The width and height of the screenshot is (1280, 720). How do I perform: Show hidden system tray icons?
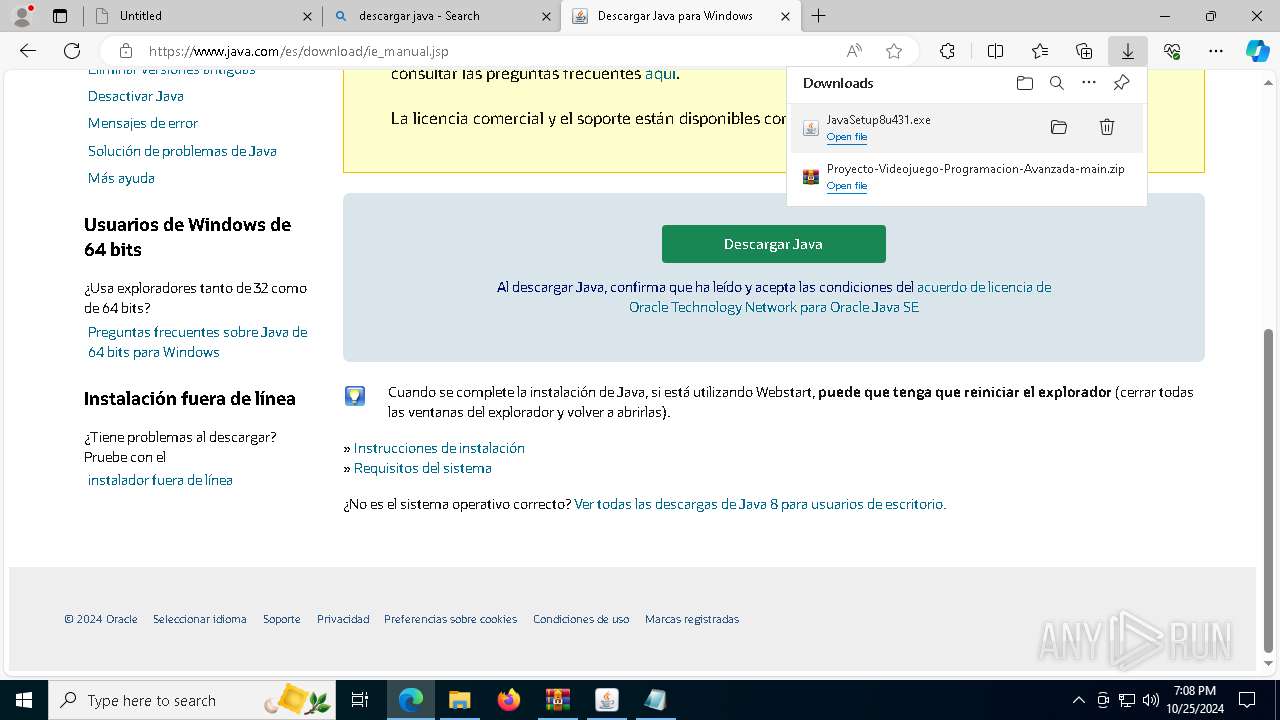(x=1078, y=700)
